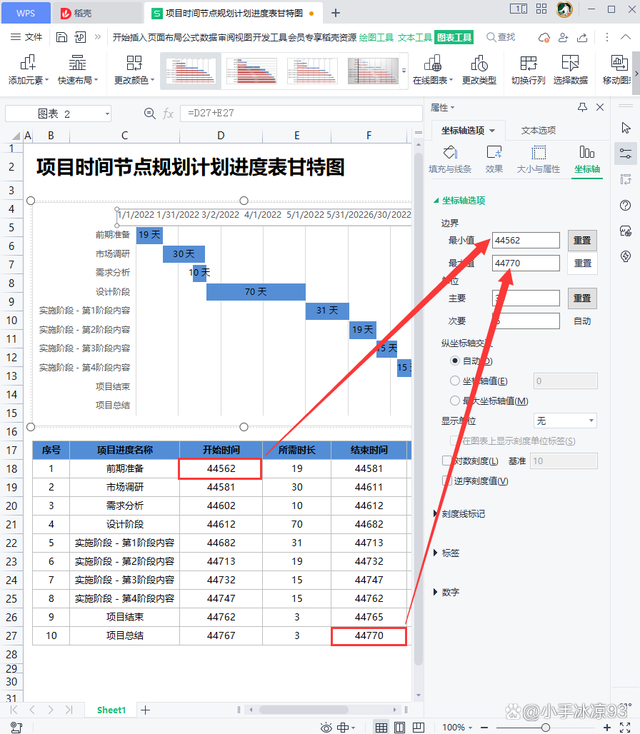Switch to the 图表工具 ribbon tab
Image resolution: width=640 pixels, height=734 pixels.
click(454, 37)
